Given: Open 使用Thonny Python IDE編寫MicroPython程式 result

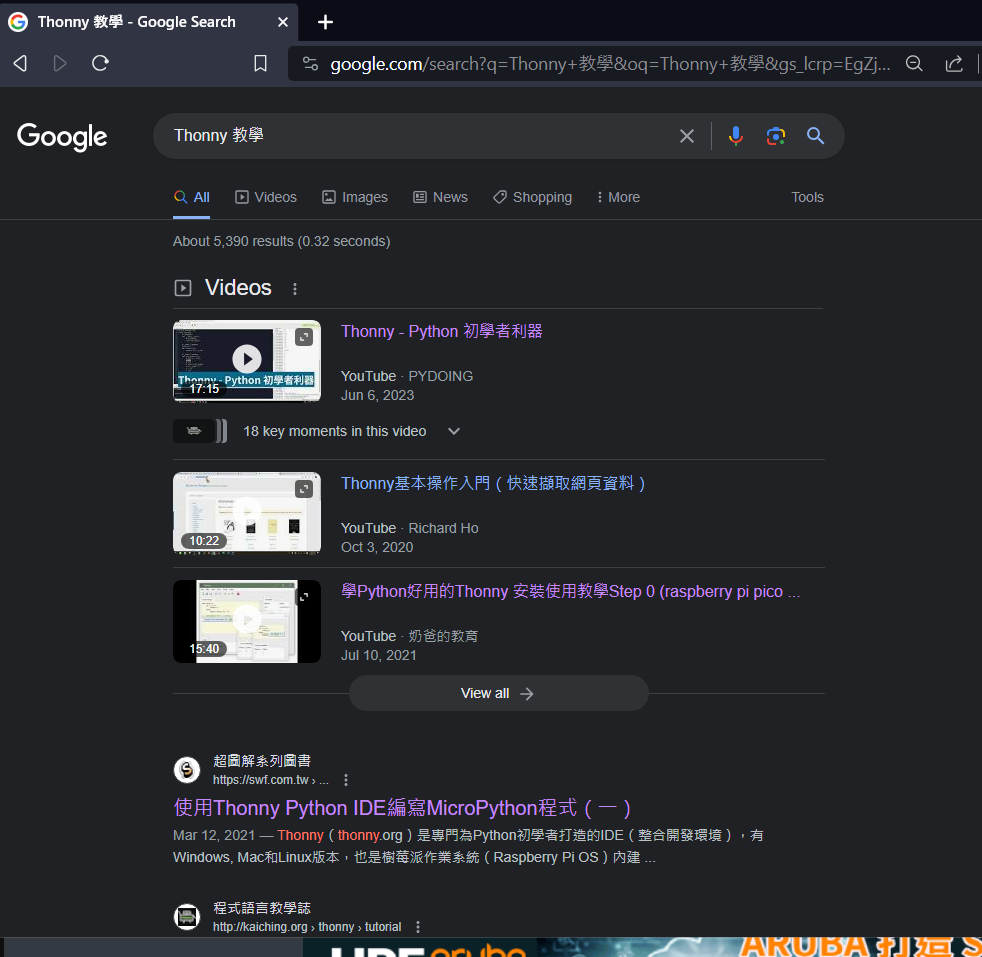Looking at the screenshot, I should pyautogui.click(x=402, y=808).
